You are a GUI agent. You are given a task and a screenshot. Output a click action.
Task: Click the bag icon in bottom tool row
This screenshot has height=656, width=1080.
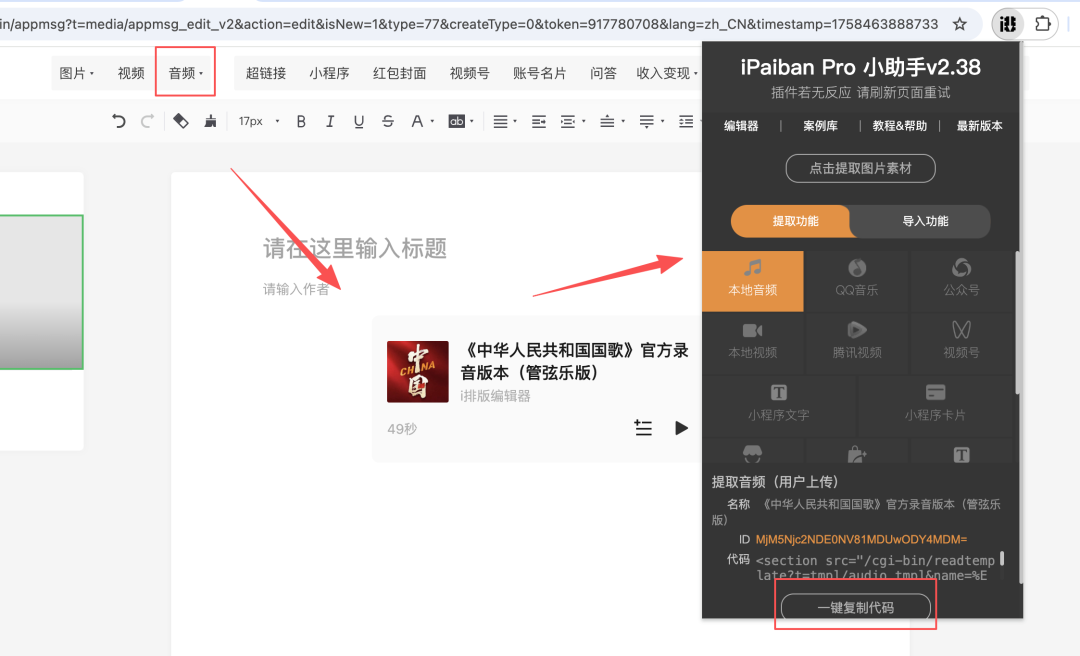856,455
